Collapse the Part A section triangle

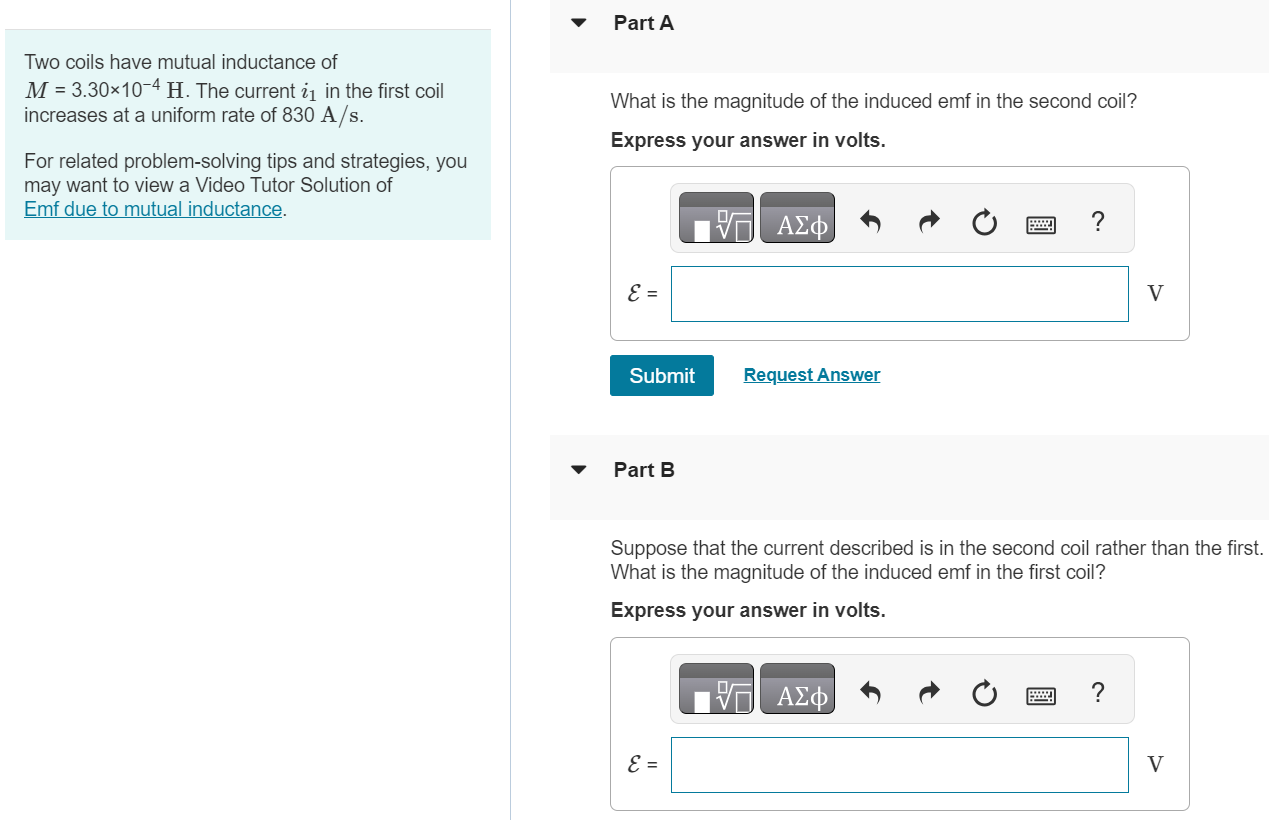pos(578,23)
